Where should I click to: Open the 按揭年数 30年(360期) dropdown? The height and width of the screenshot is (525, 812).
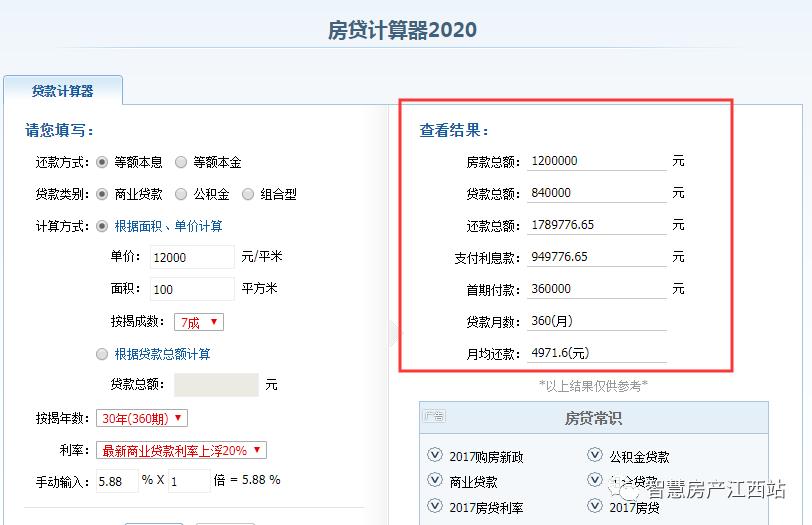tap(142, 418)
